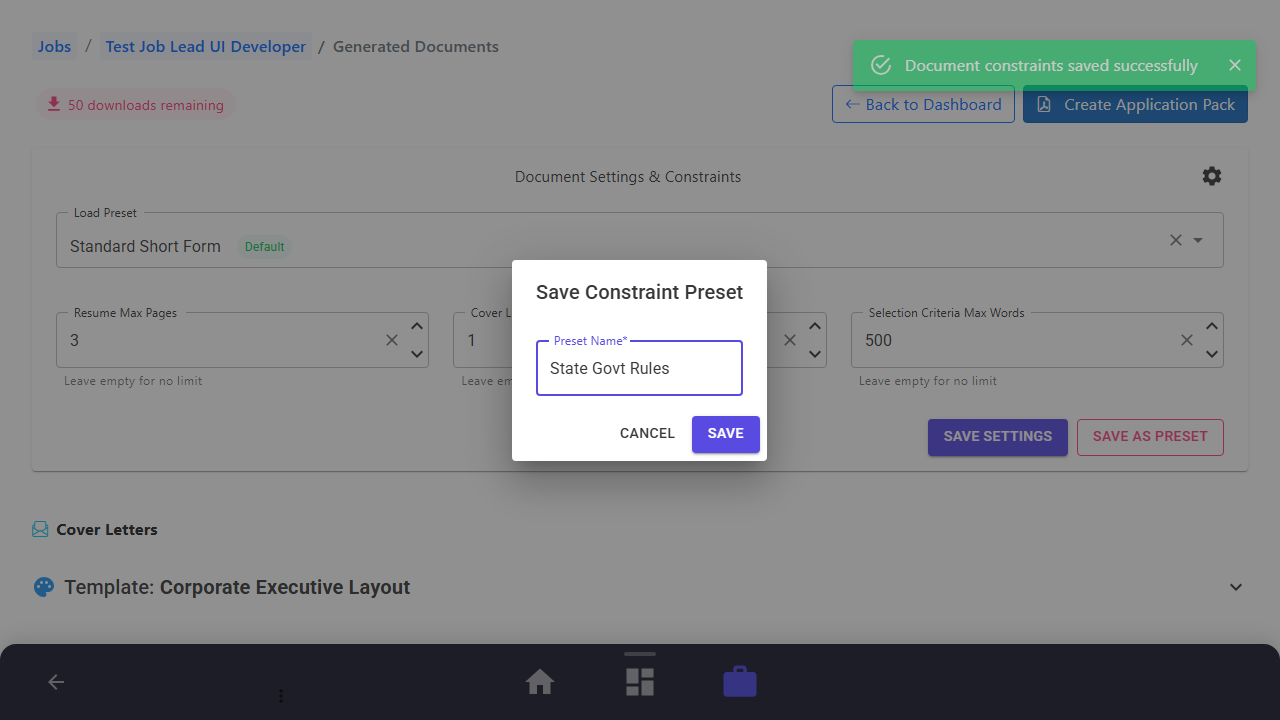Expand the Template: Corporate Executive Layout section
The height and width of the screenshot is (720, 1280).
[x=1236, y=587]
